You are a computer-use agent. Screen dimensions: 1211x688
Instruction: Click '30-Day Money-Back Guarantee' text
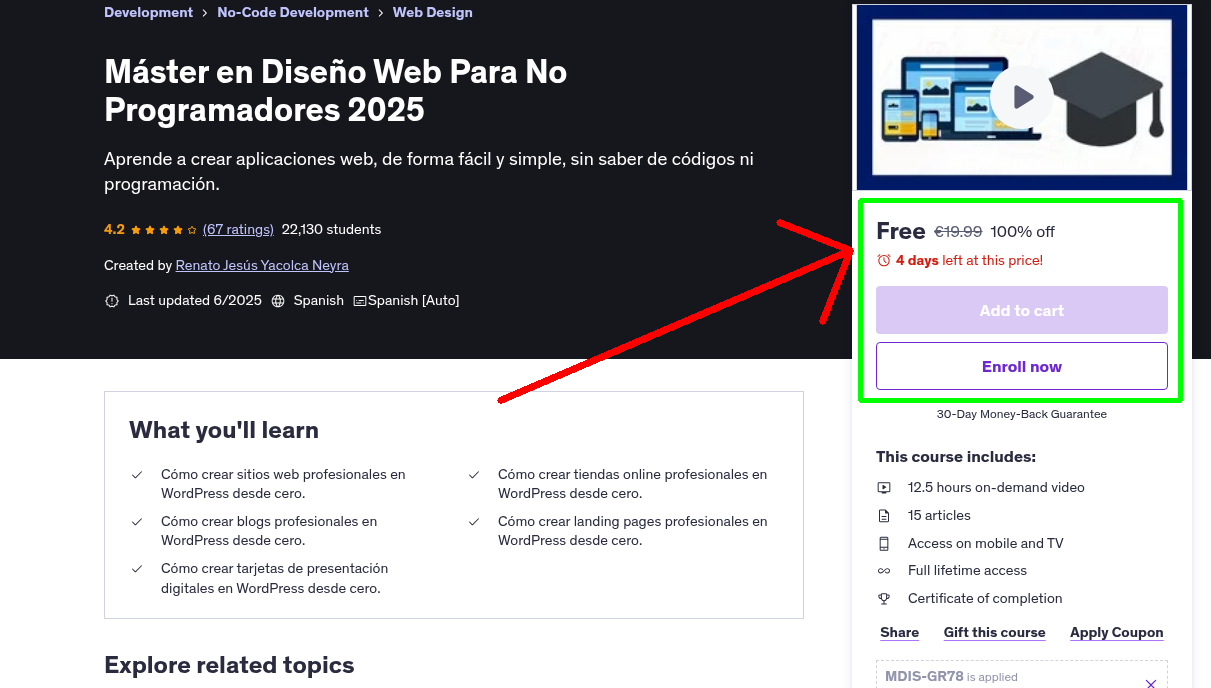click(1022, 414)
